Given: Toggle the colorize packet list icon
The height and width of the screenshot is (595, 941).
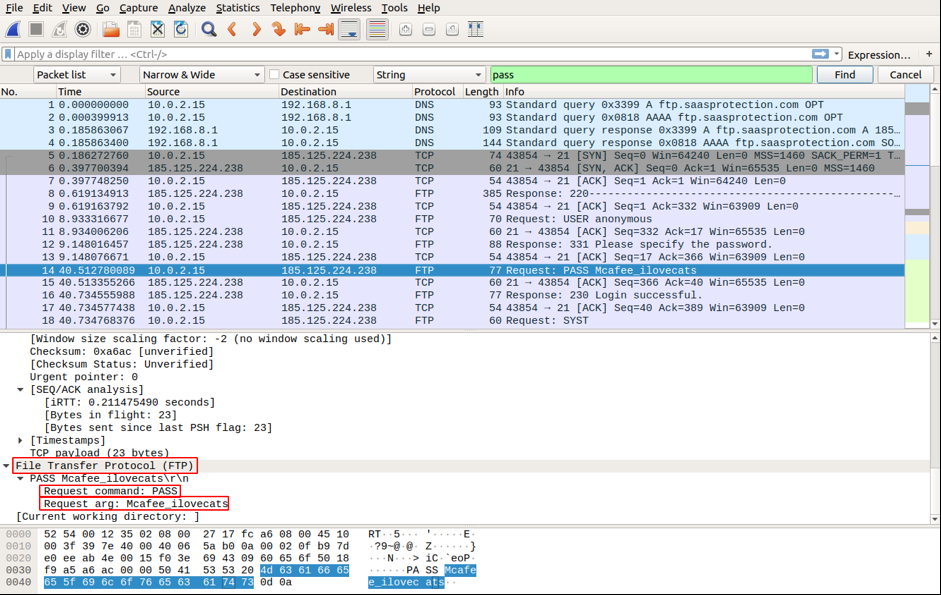Looking at the screenshot, I should tap(376, 30).
